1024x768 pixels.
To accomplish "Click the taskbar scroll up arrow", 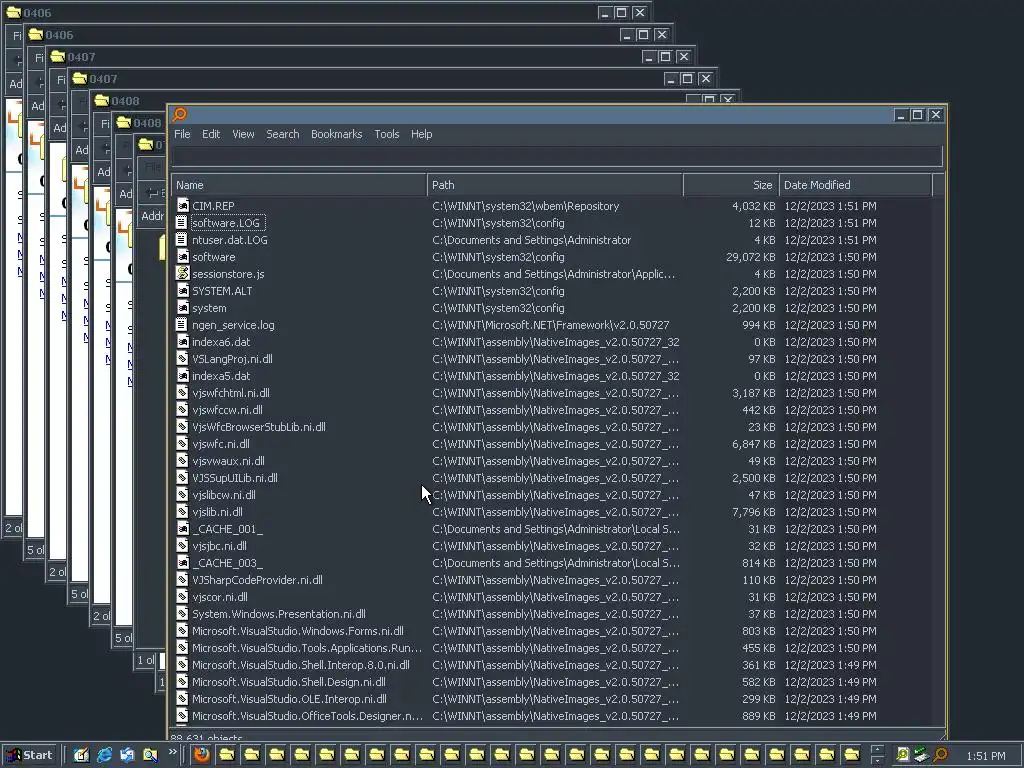I will [x=878, y=750].
